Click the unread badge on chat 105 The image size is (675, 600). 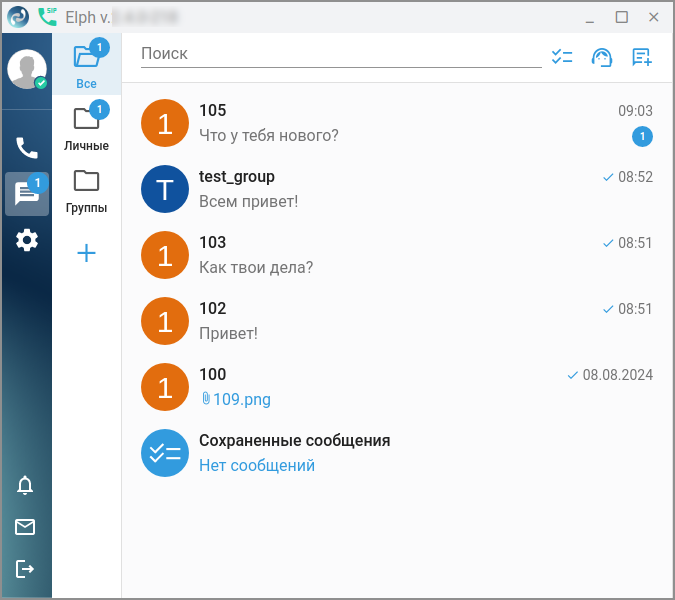coord(642,136)
